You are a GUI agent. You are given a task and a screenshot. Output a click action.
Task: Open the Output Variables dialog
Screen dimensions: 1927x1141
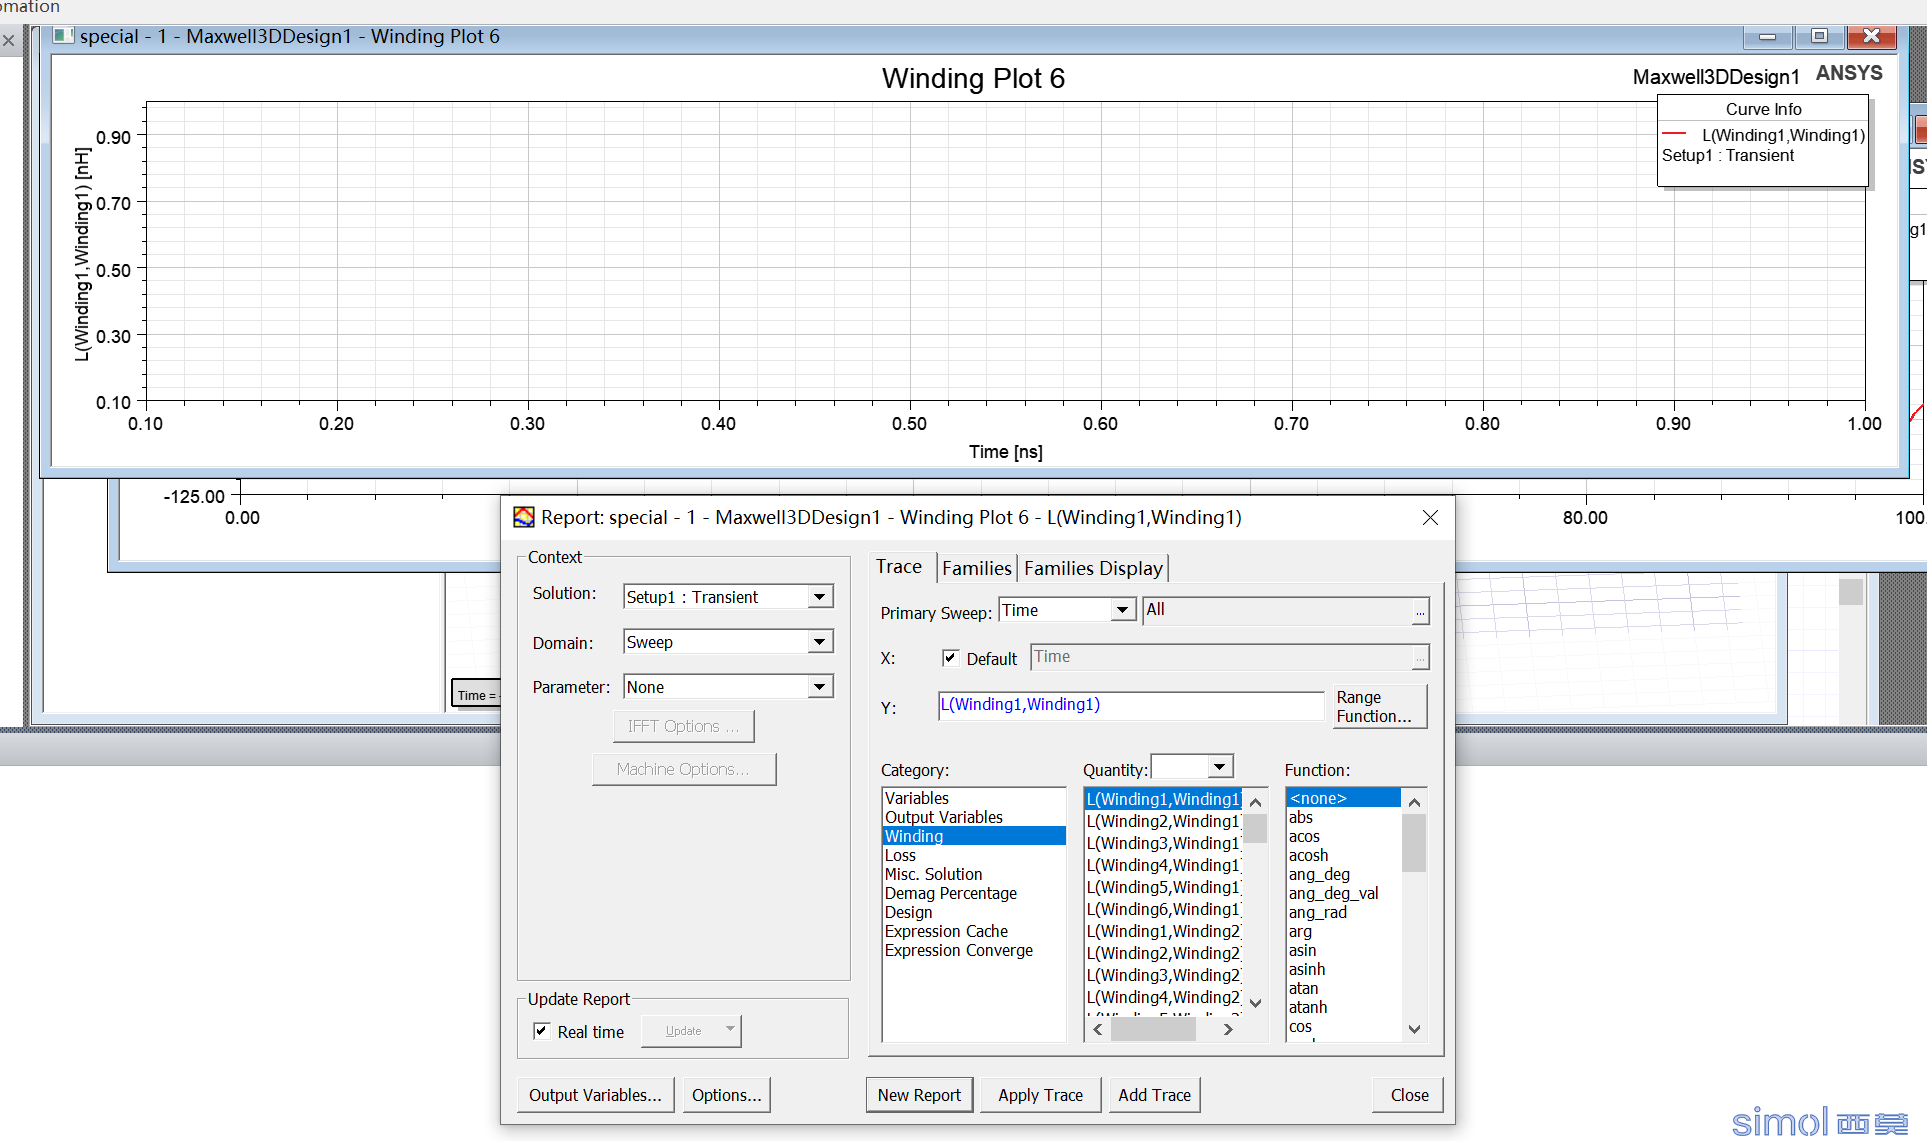[x=595, y=1095]
